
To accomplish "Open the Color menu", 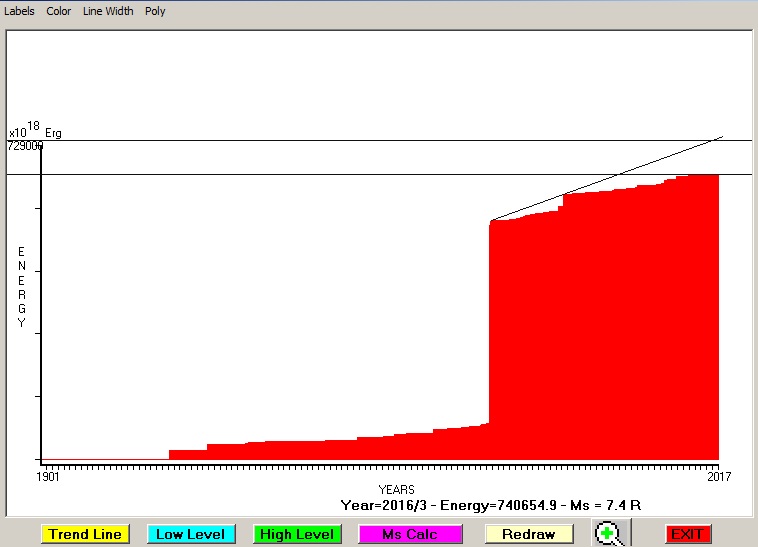I will (x=59, y=11).
